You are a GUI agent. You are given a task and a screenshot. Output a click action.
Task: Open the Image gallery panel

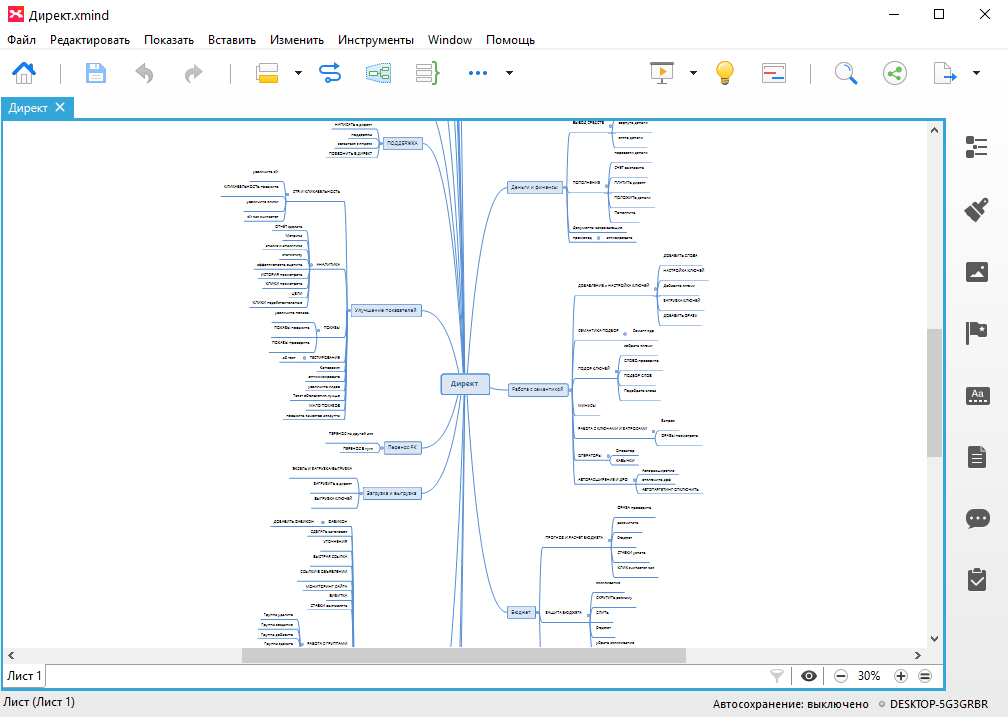pos(976,271)
